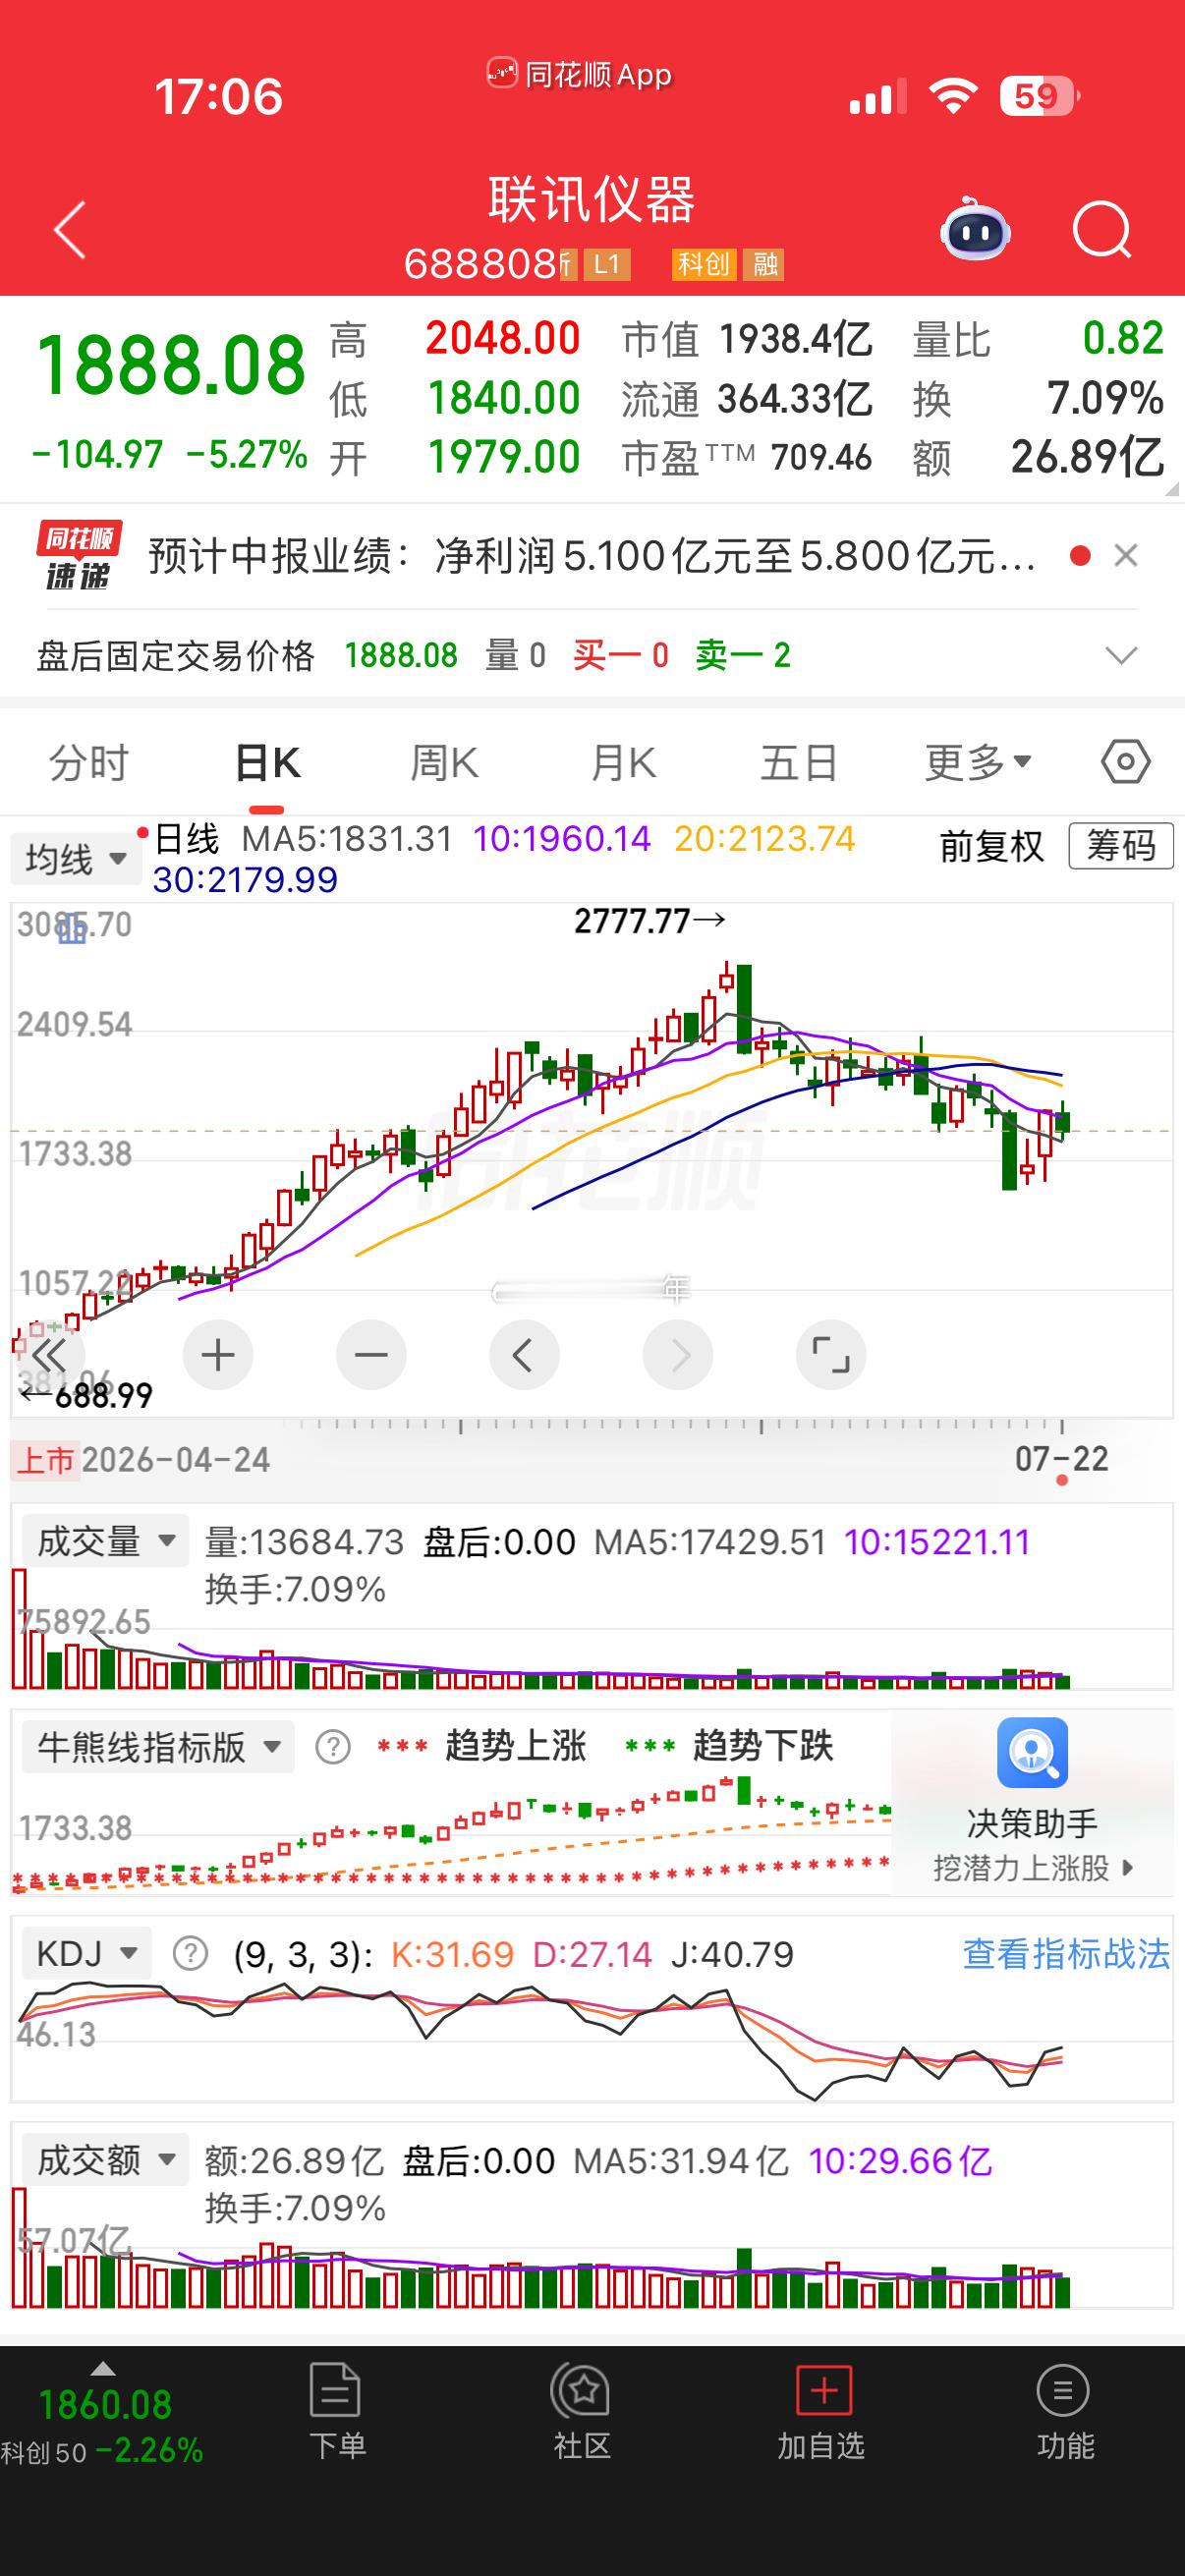Open the 成交额 indicator dropdown

point(104,2160)
